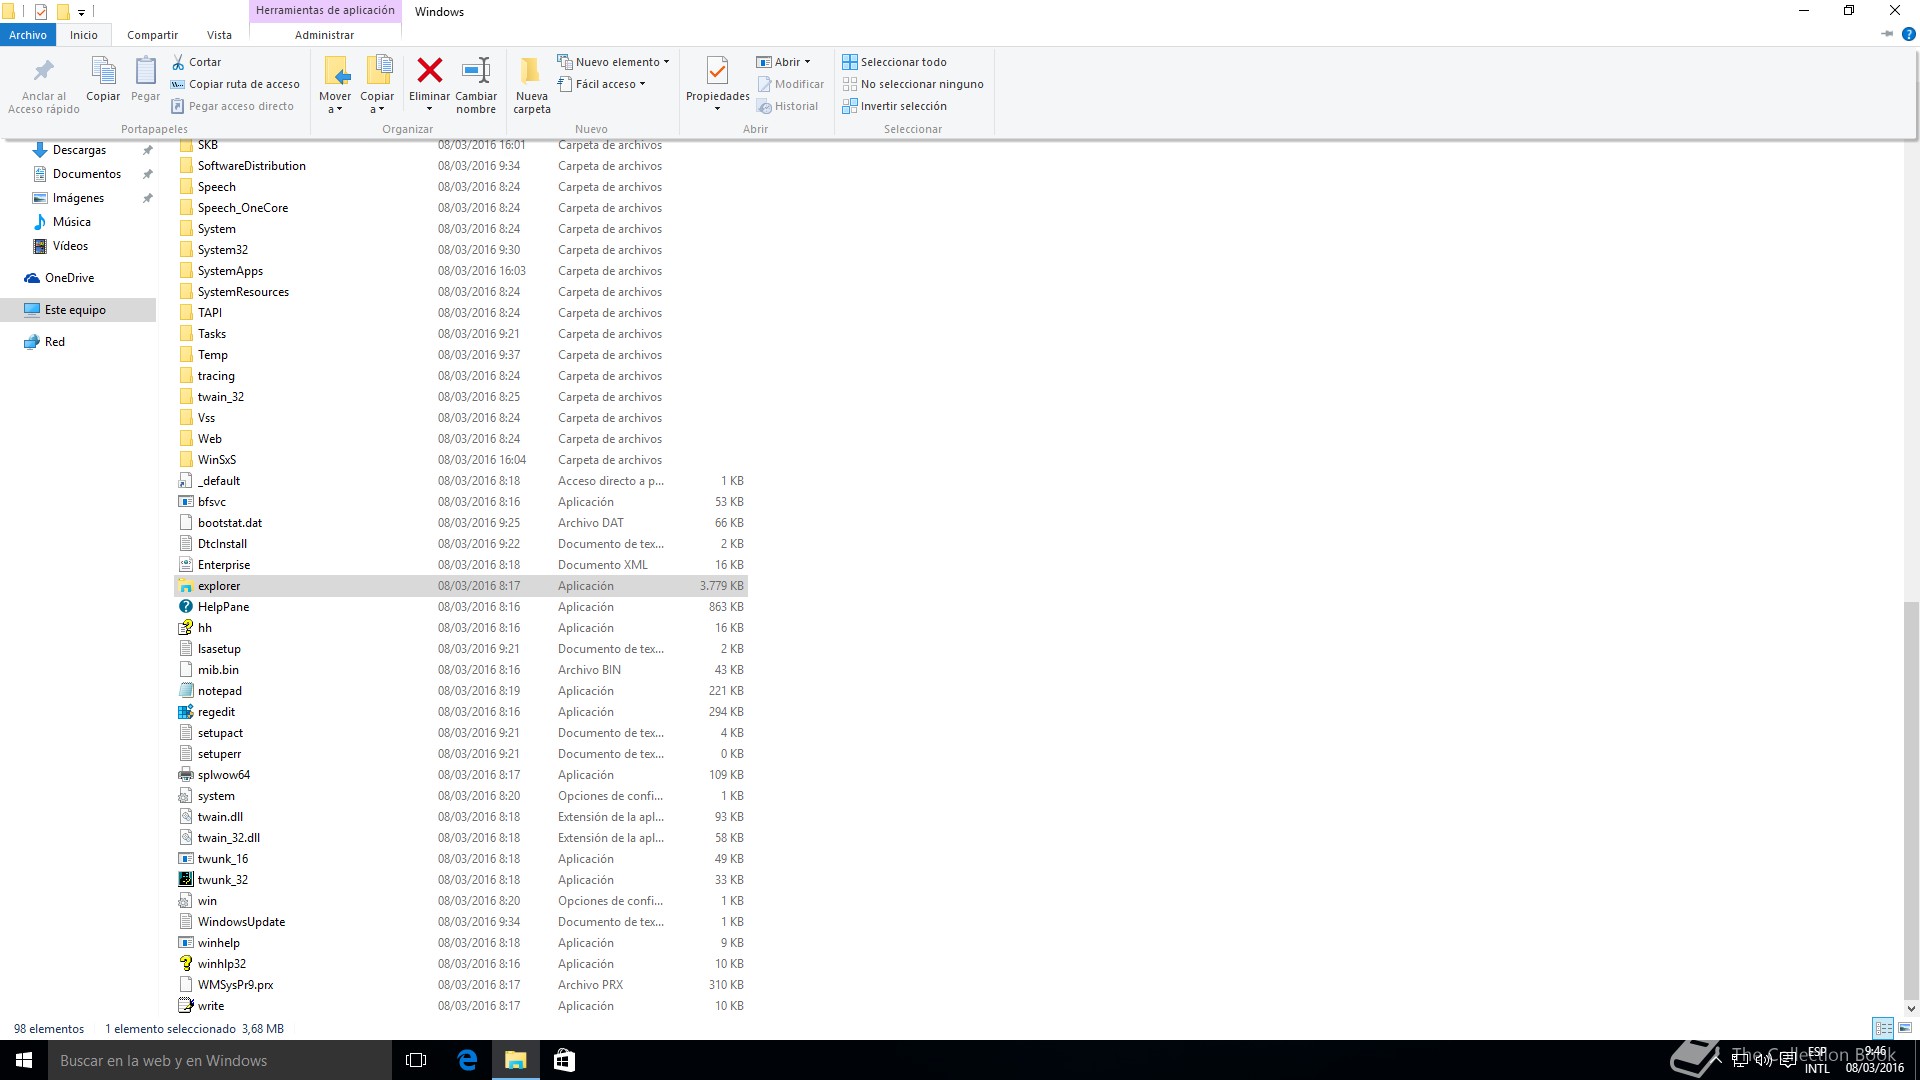Open Task View from taskbar
This screenshot has height=1080, width=1920.
pos(416,1060)
